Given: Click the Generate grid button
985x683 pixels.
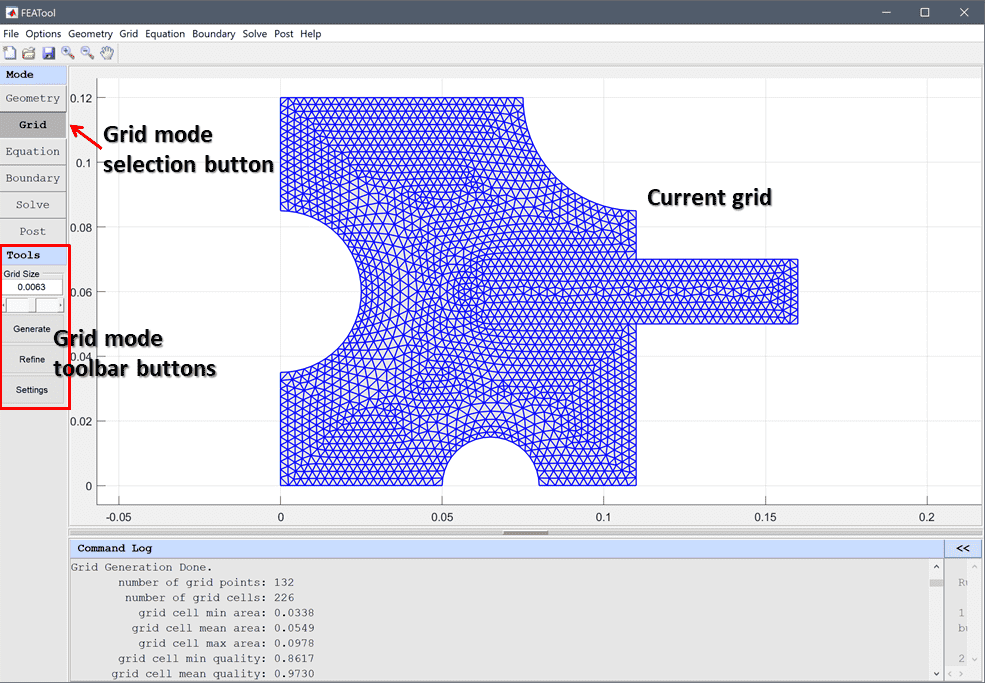Looking at the screenshot, I should [x=32, y=329].
